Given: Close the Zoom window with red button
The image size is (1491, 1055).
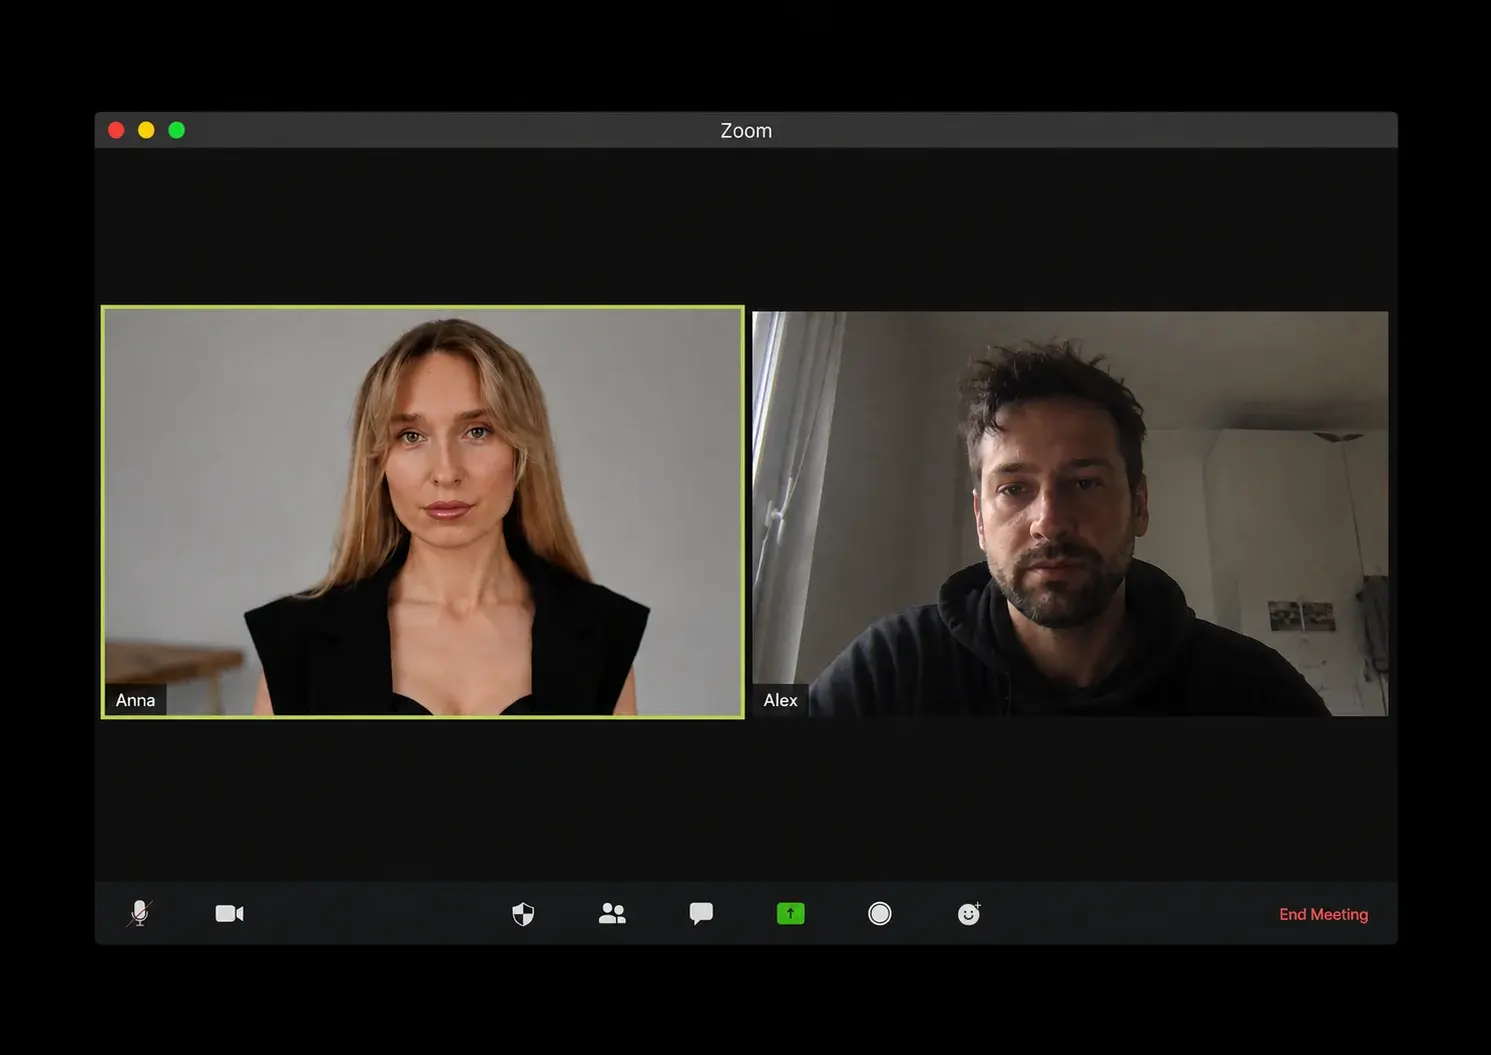Looking at the screenshot, I should [x=116, y=130].
